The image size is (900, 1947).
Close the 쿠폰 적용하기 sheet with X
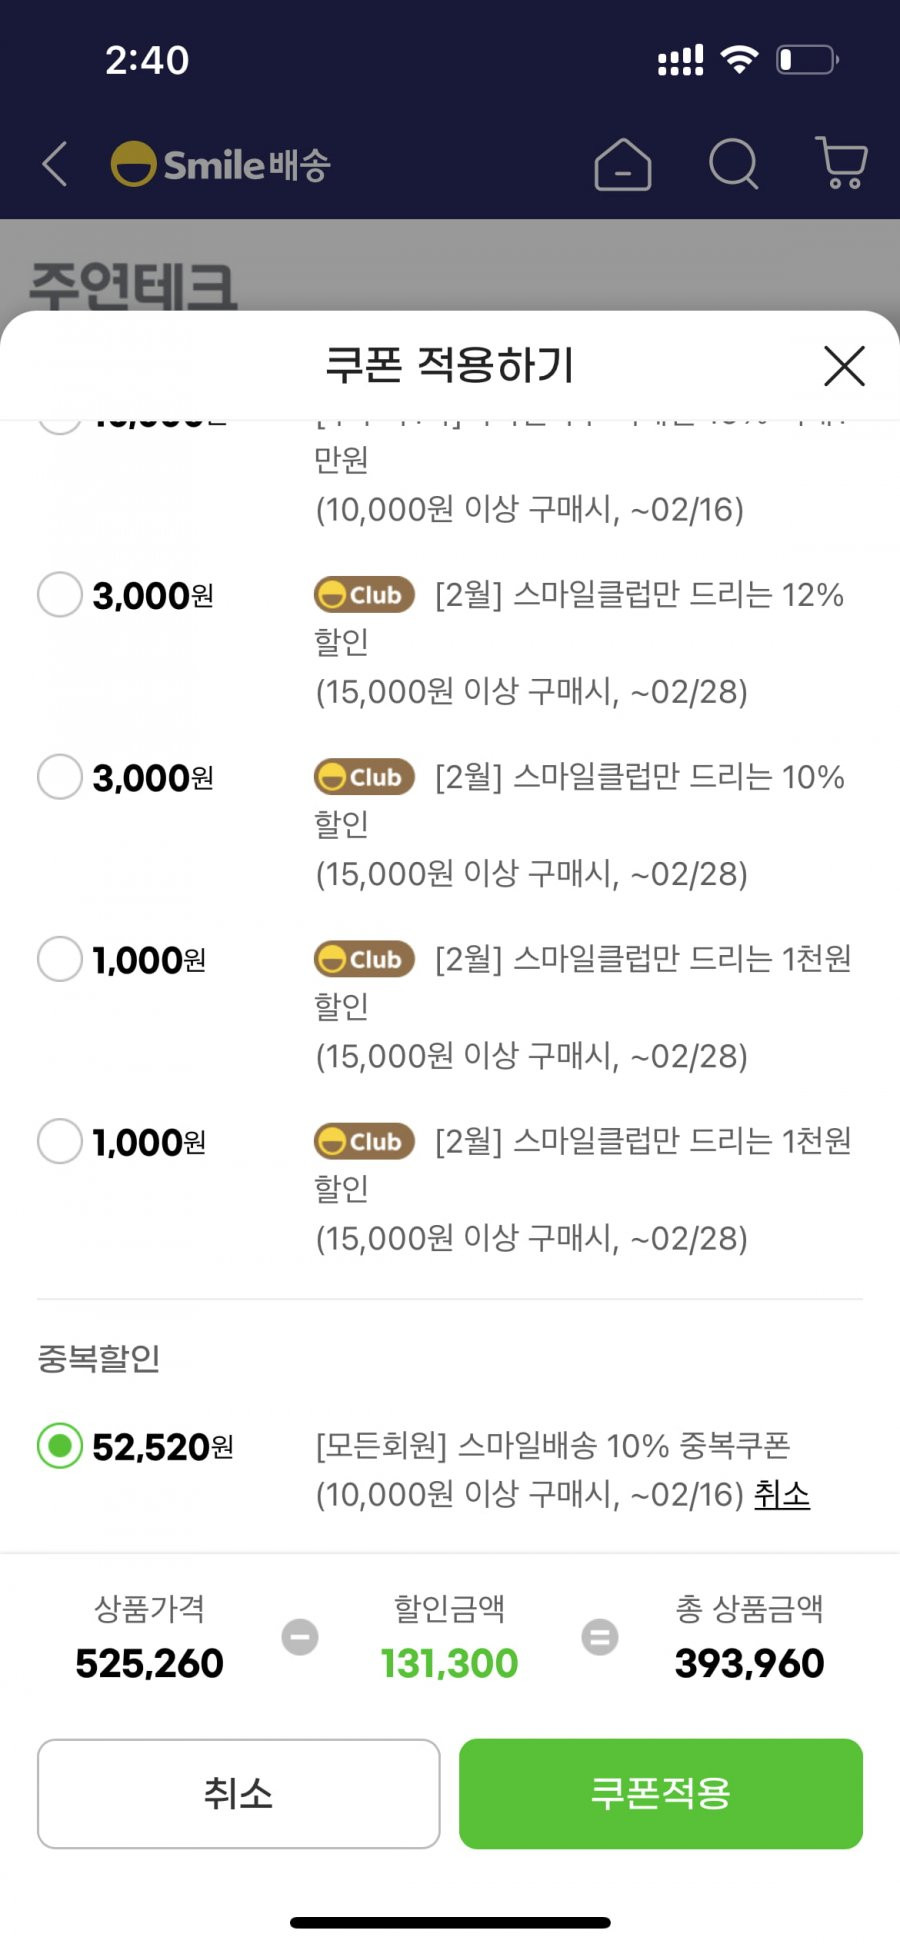click(844, 366)
